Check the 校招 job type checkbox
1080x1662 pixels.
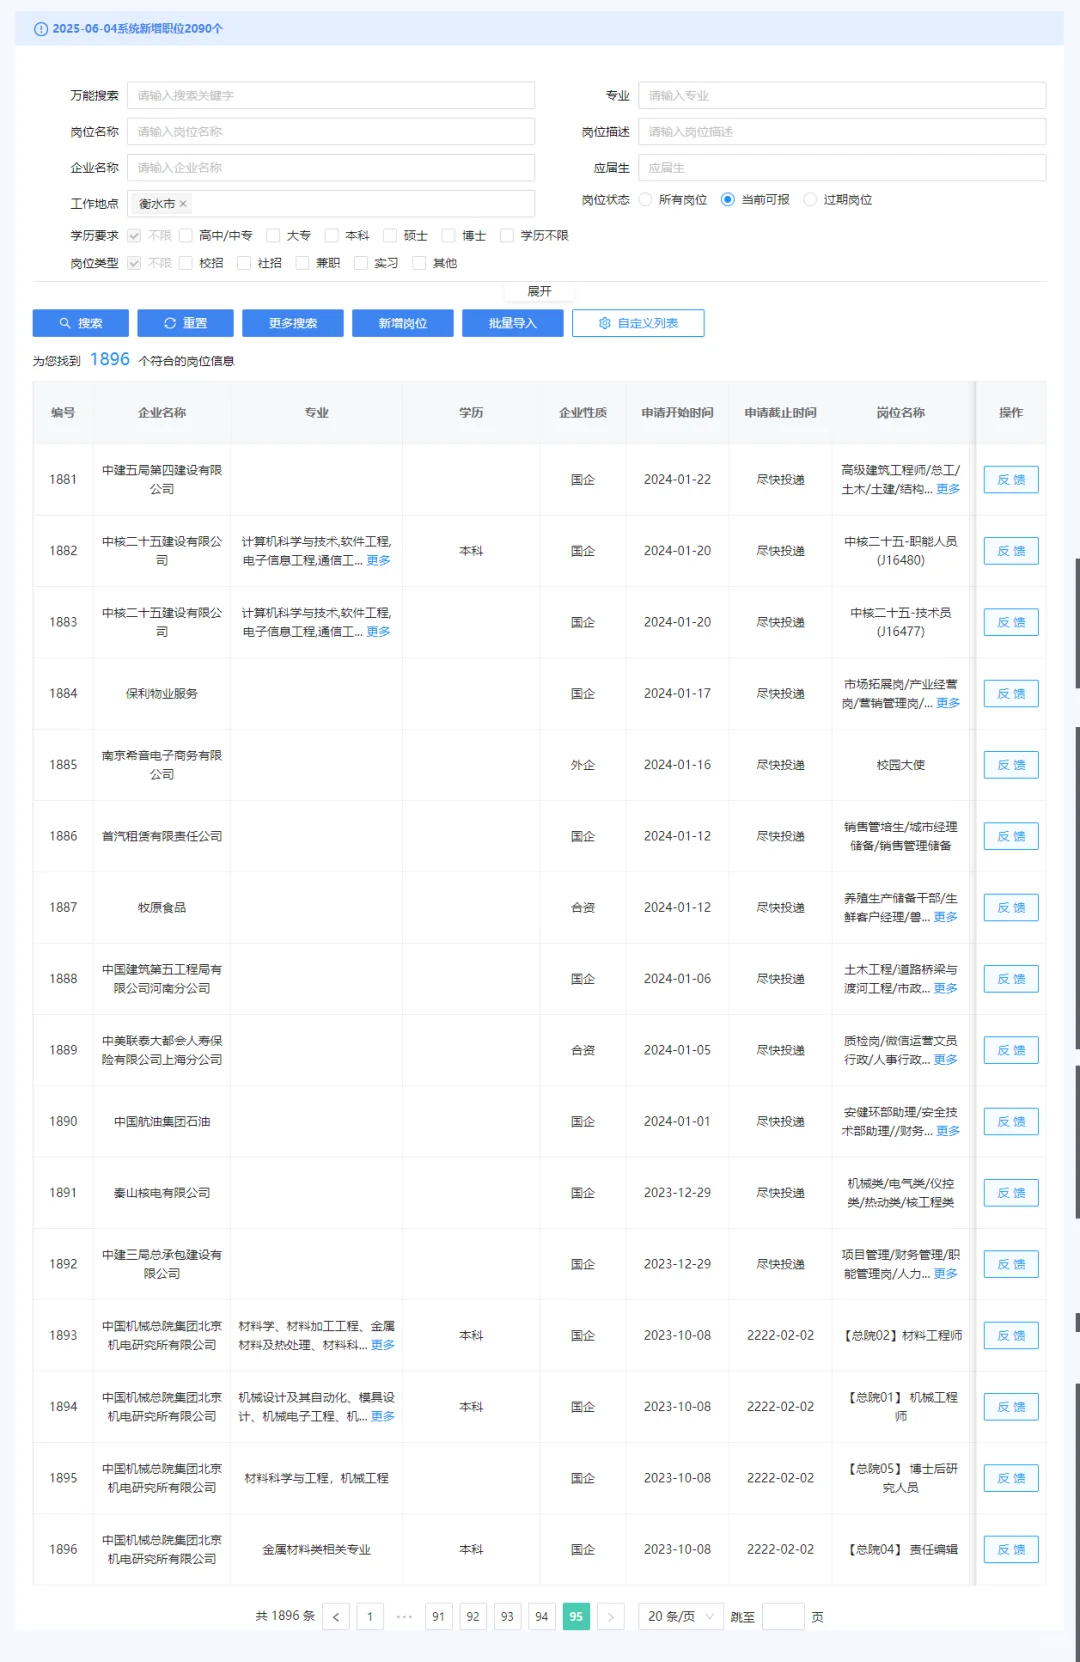point(186,263)
